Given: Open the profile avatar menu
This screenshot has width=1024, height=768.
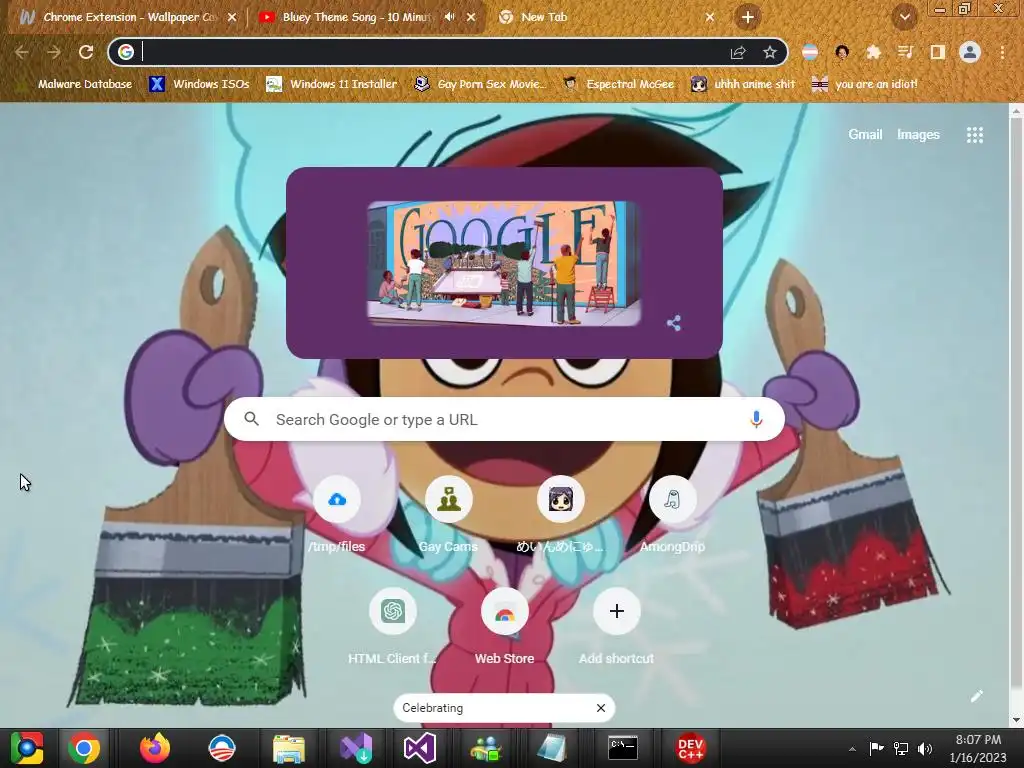Looking at the screenshot, I should click(970, 52).
